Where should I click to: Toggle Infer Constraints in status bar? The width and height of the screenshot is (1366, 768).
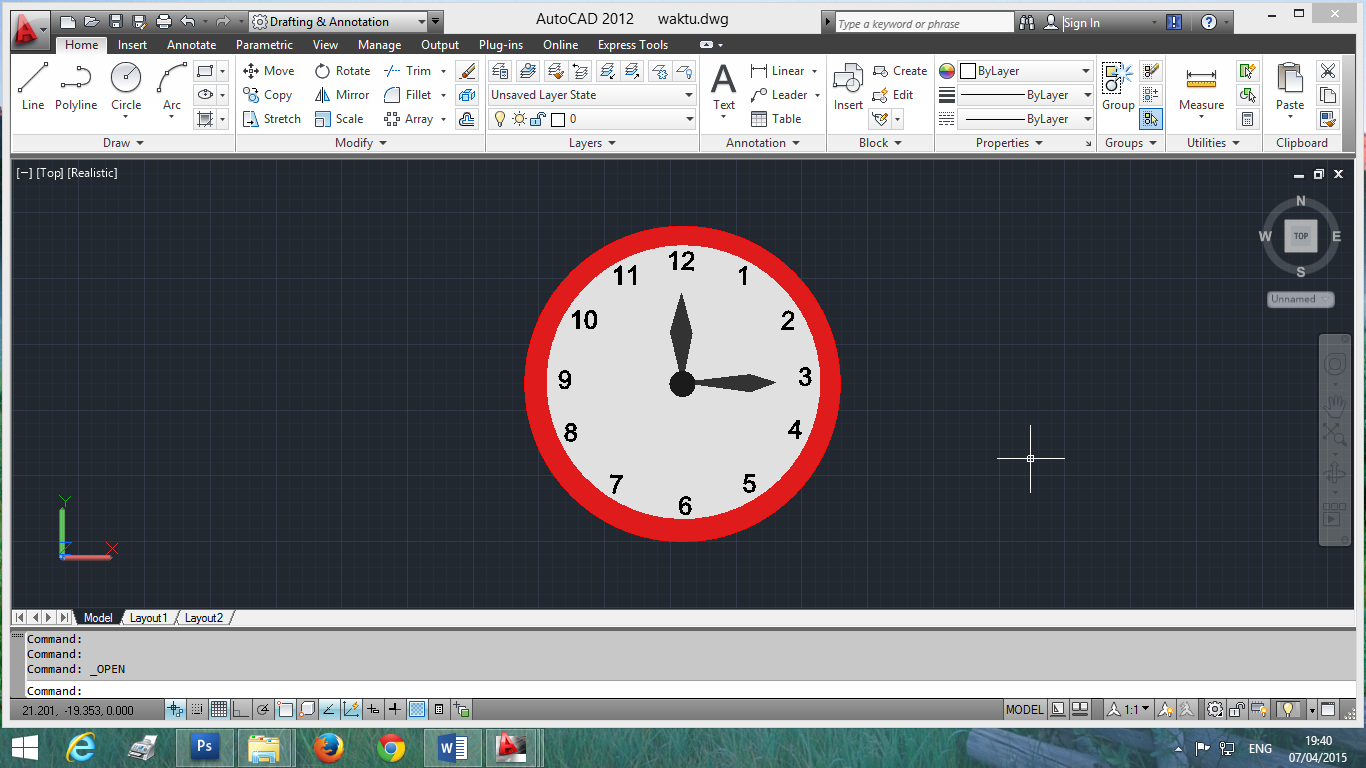coord(175,710)
